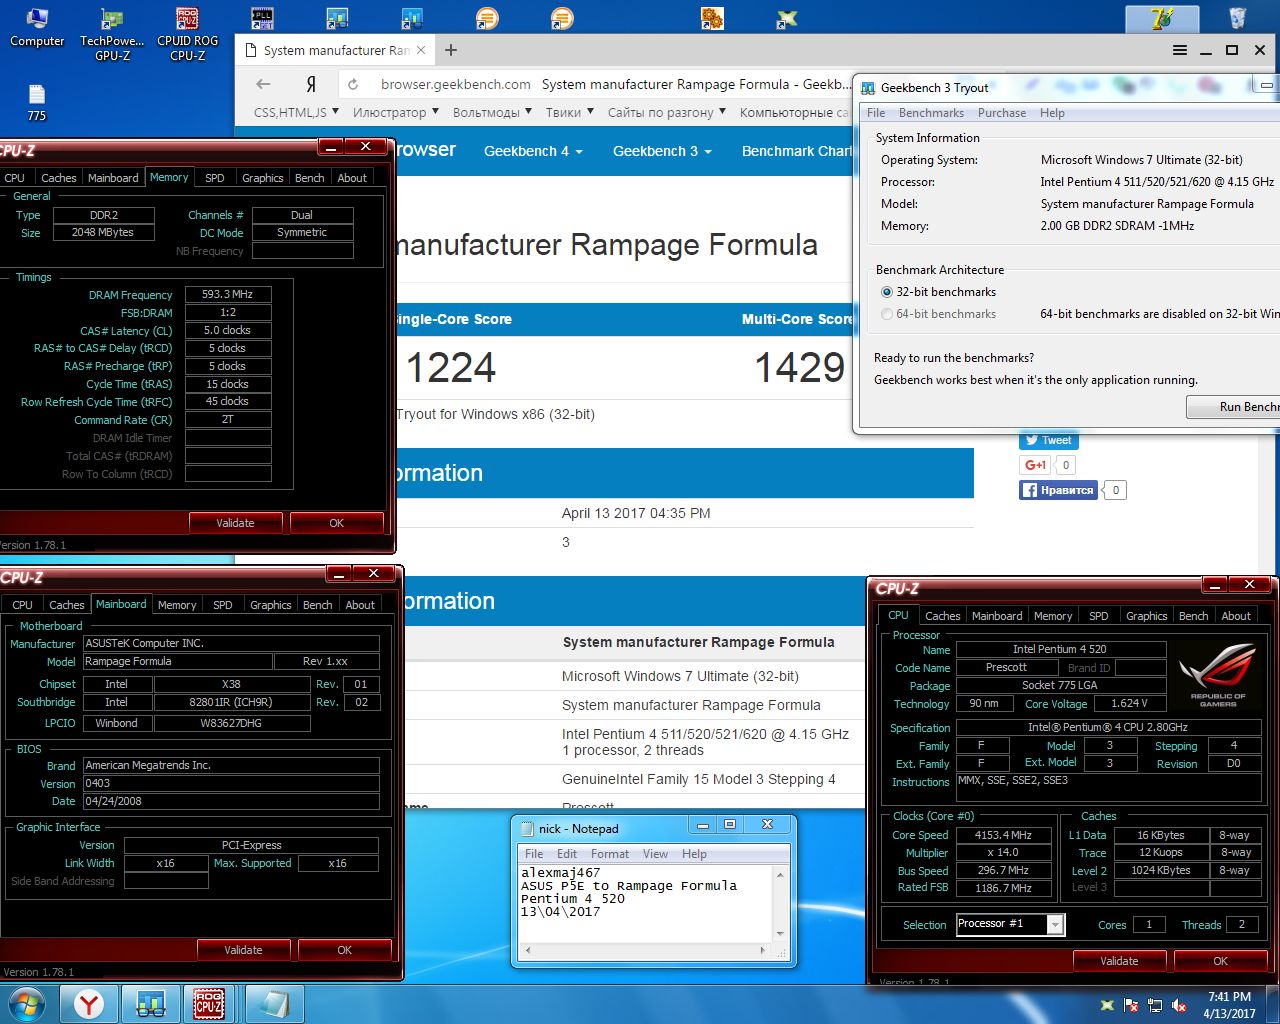
Task: Open Edit menu in Notepad
Action: [x=567, y=854]
